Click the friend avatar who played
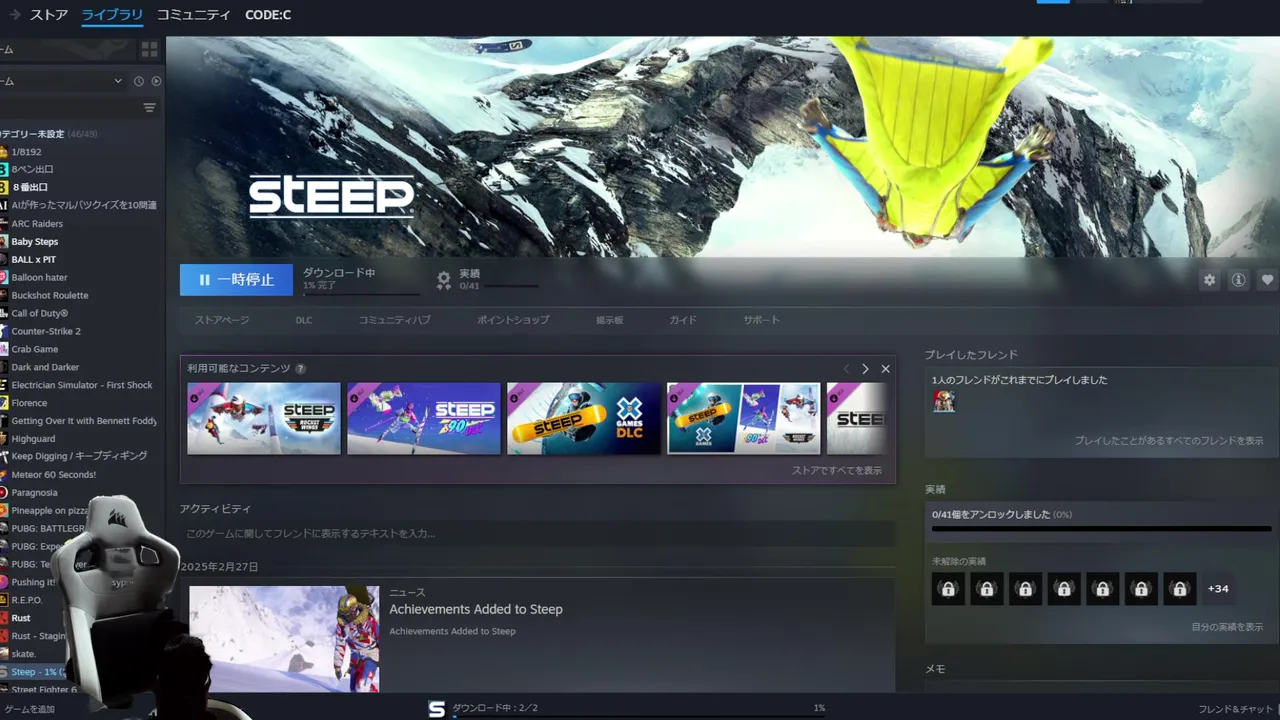This screenshot has height=720, width=1280. point(944,401)
